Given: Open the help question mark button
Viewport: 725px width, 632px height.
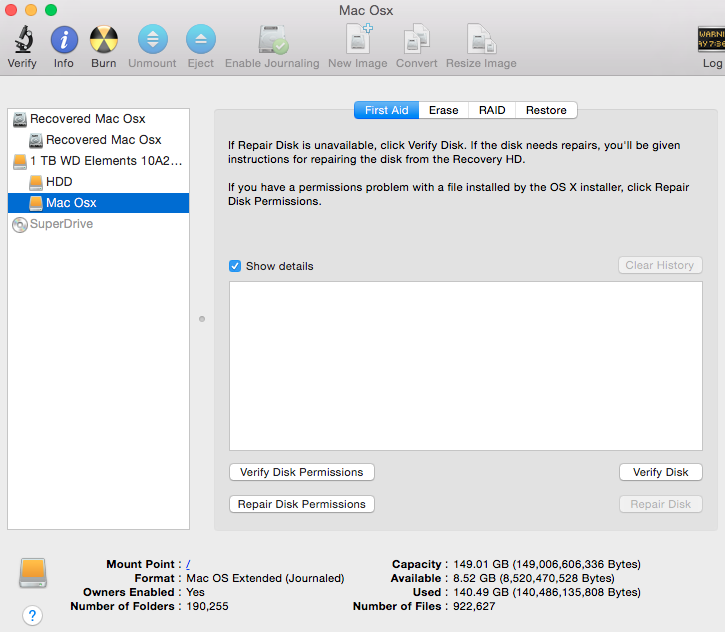Looking at the screenshot, I should click(32, 615).
